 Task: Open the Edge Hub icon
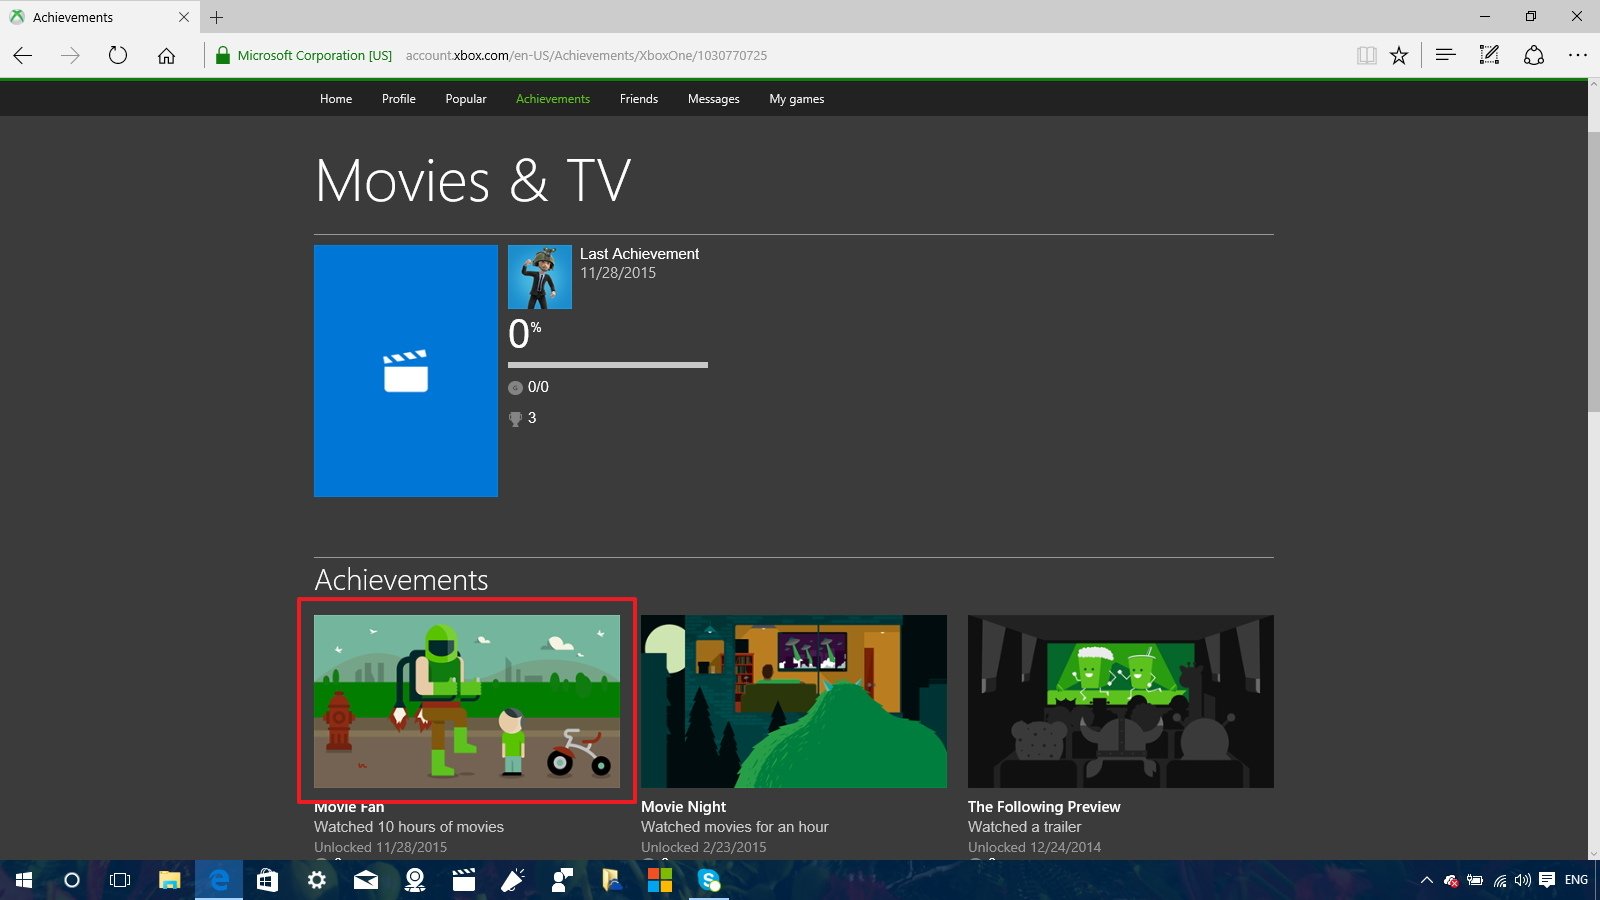(1445, 56)
